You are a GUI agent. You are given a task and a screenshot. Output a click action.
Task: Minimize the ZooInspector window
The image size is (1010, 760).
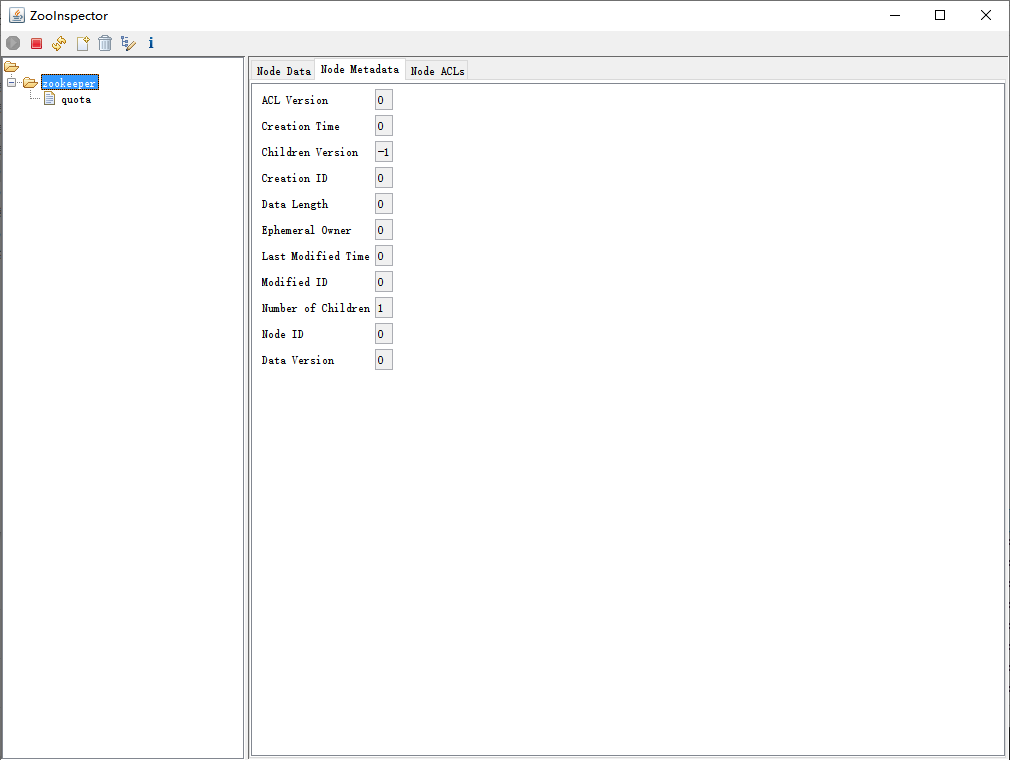coord(895,15)
